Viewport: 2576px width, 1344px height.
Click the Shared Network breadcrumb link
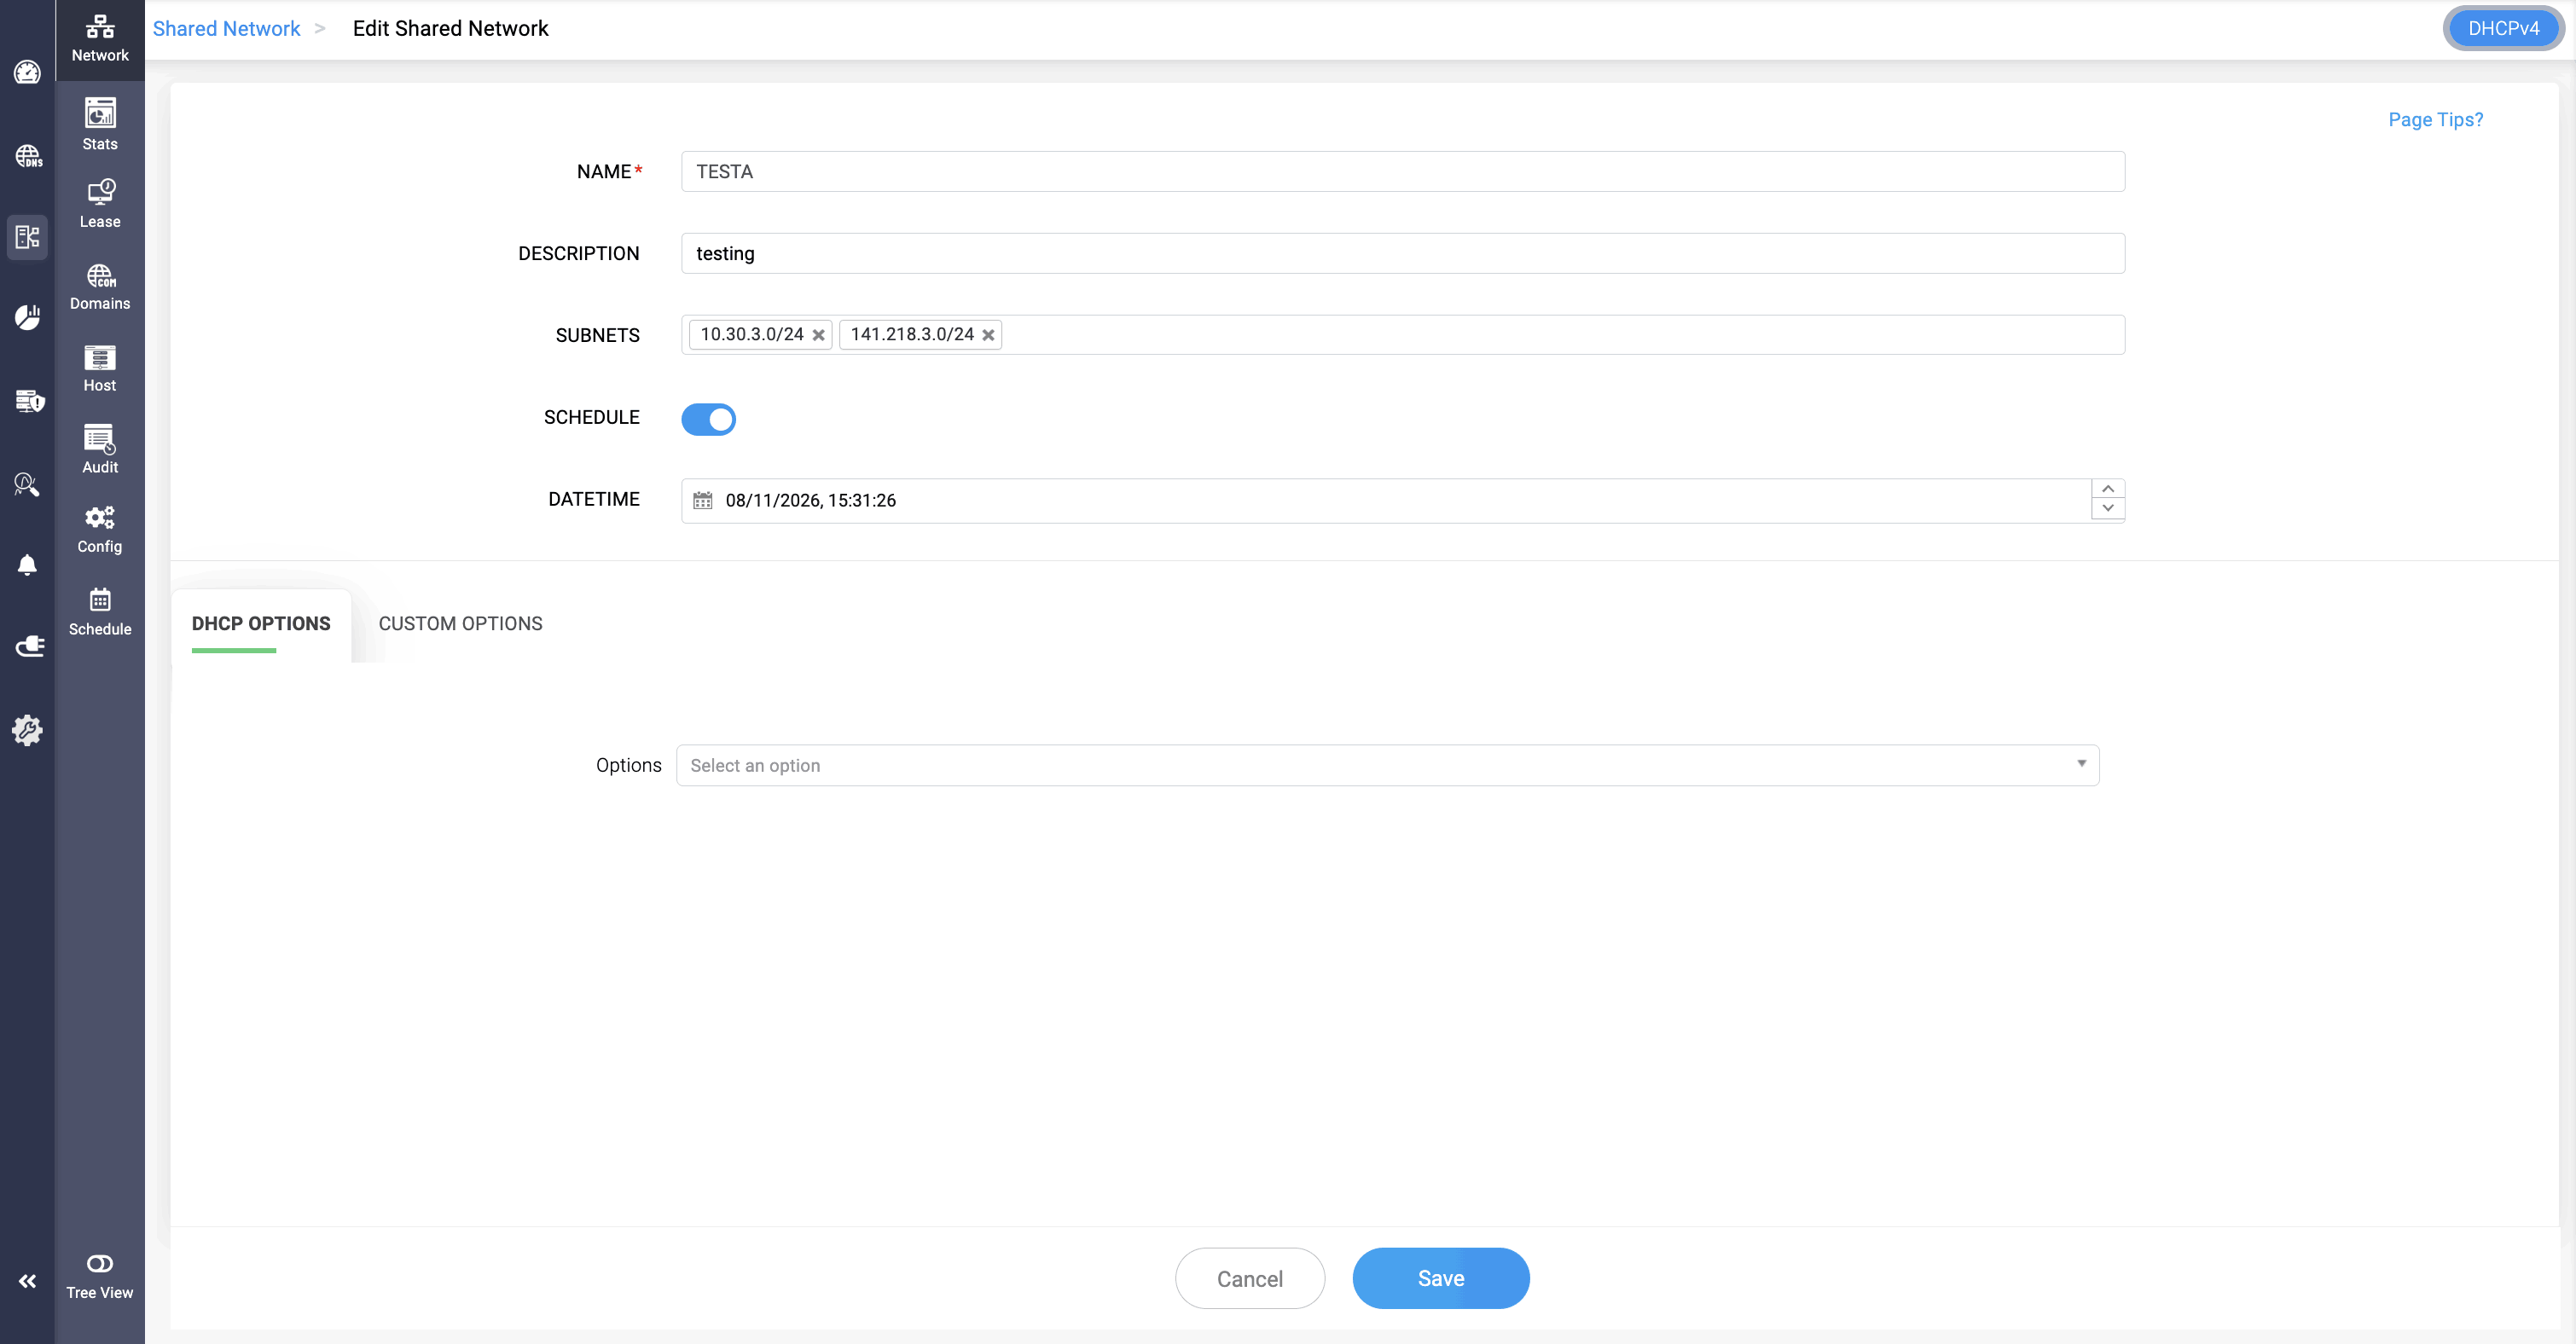pos(226,28)
